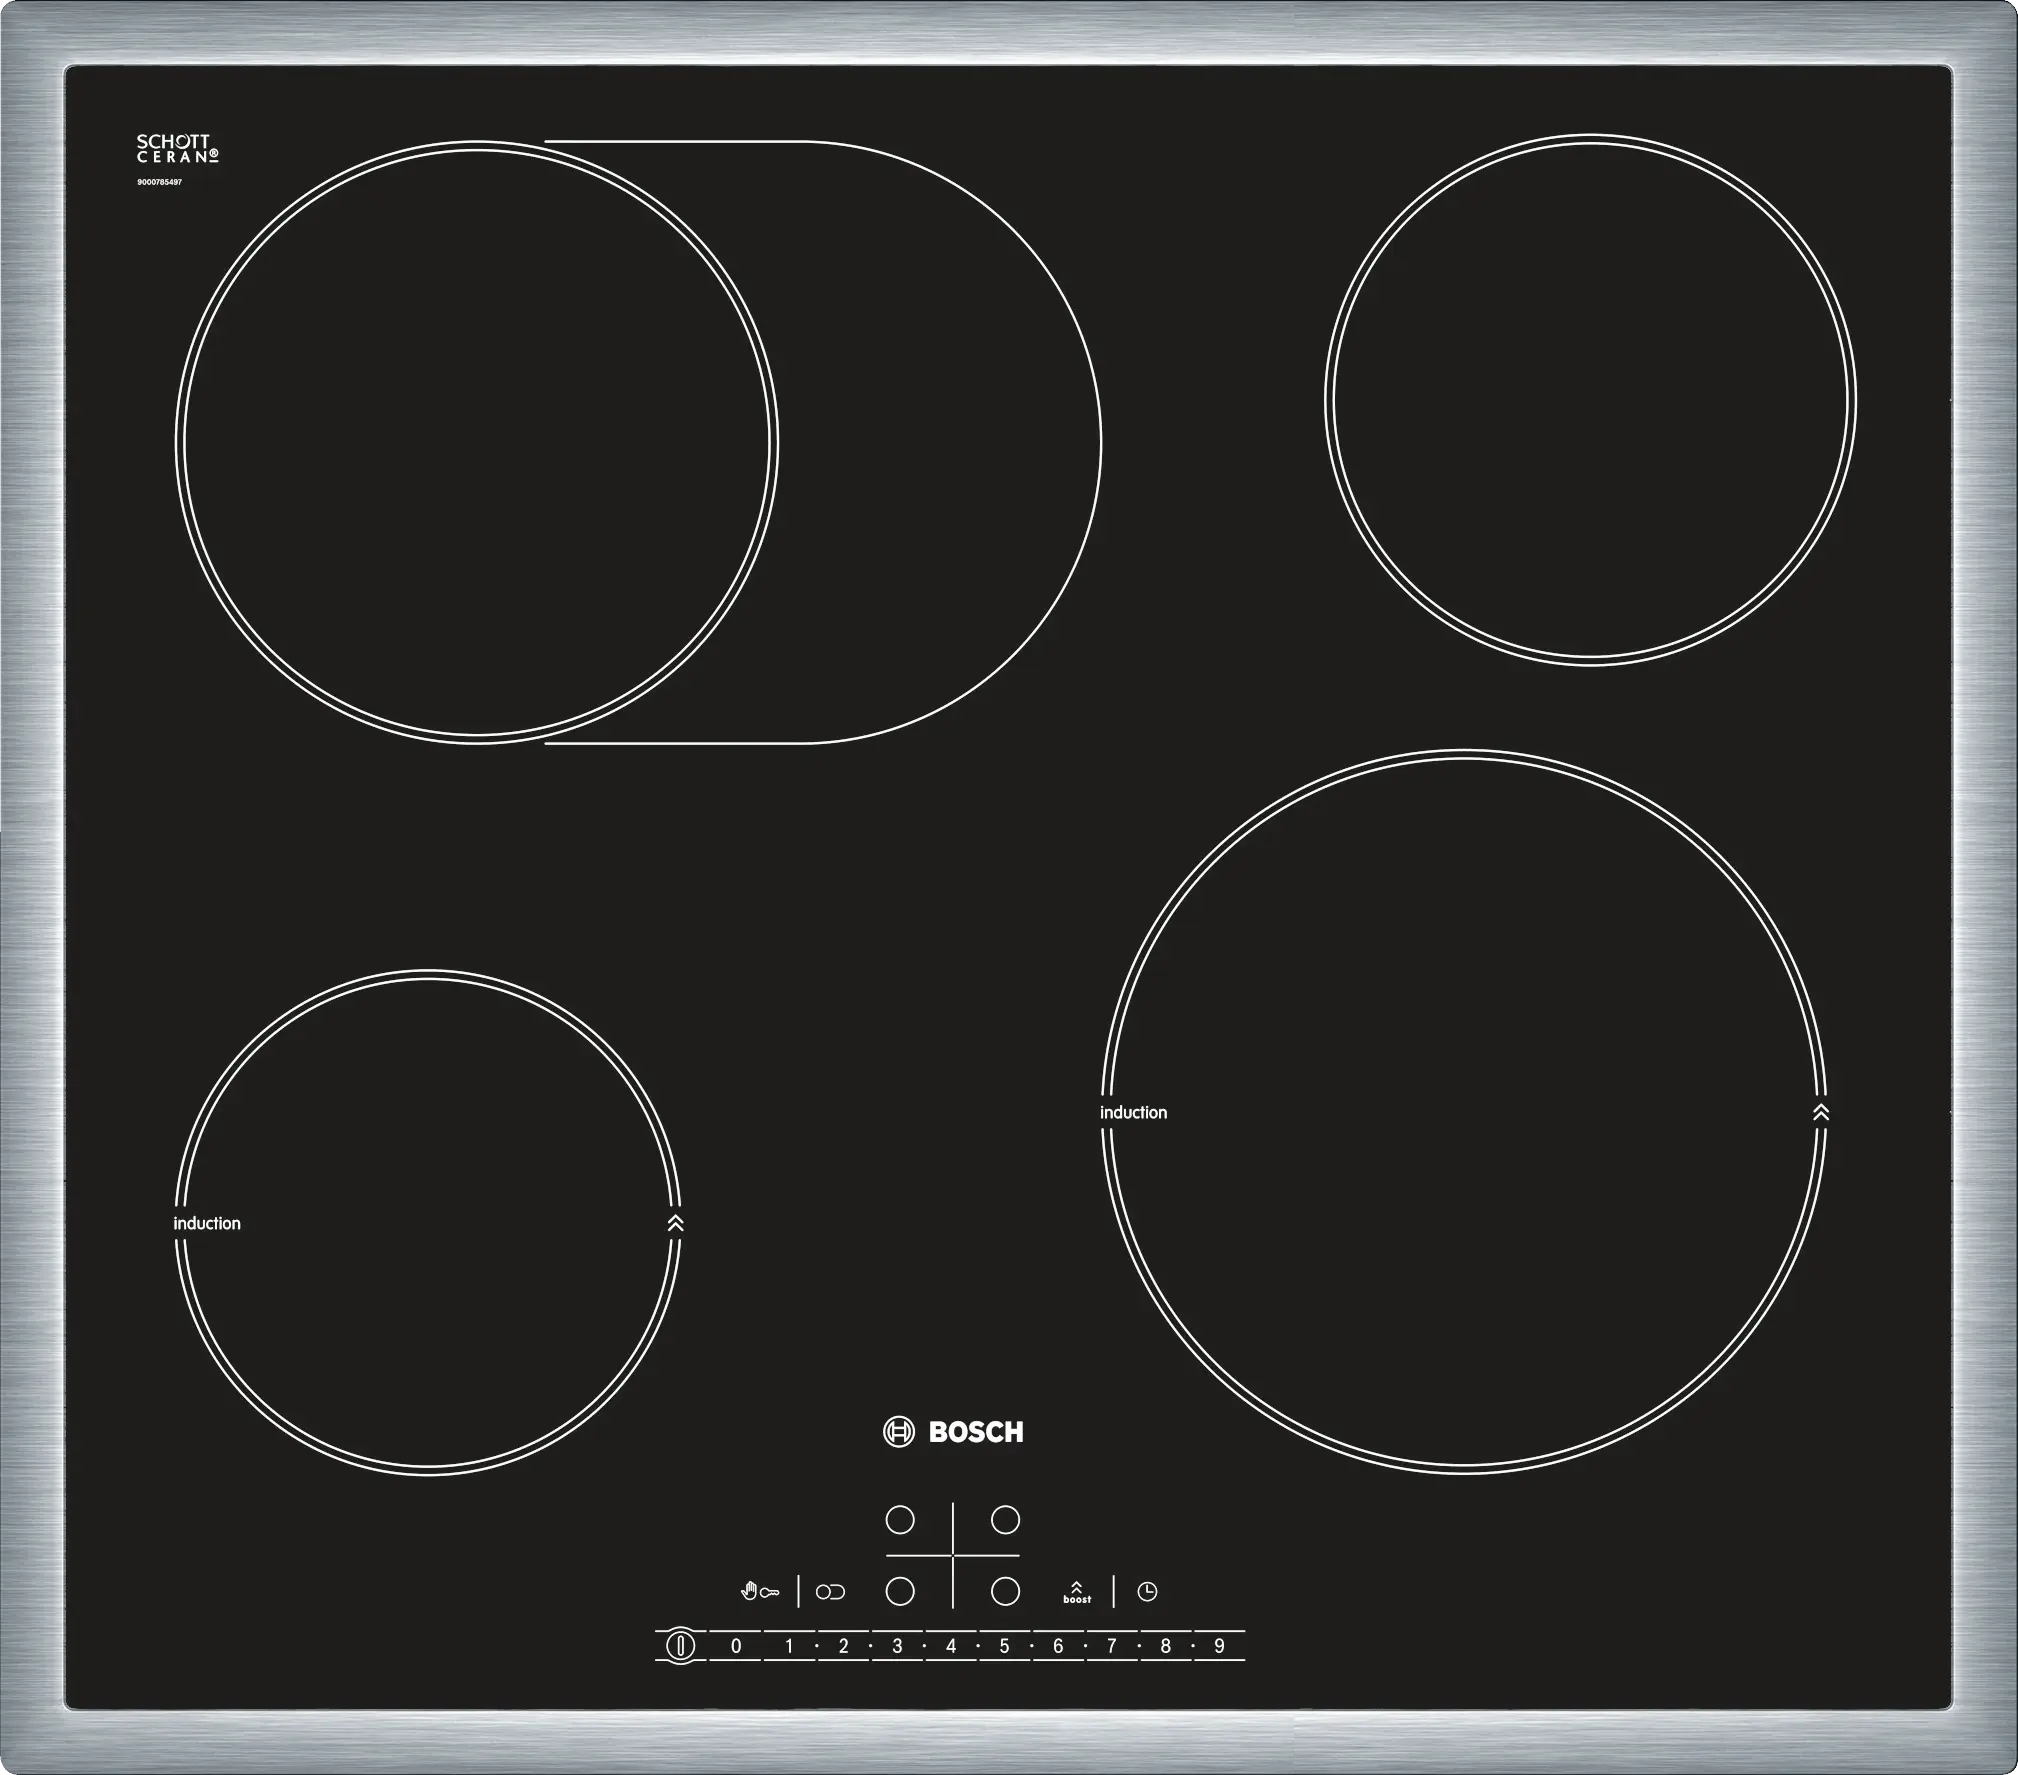Touch heat setting number 3
Viewport: 2018px width, 1775px height.
click(x=897, y=1646)
